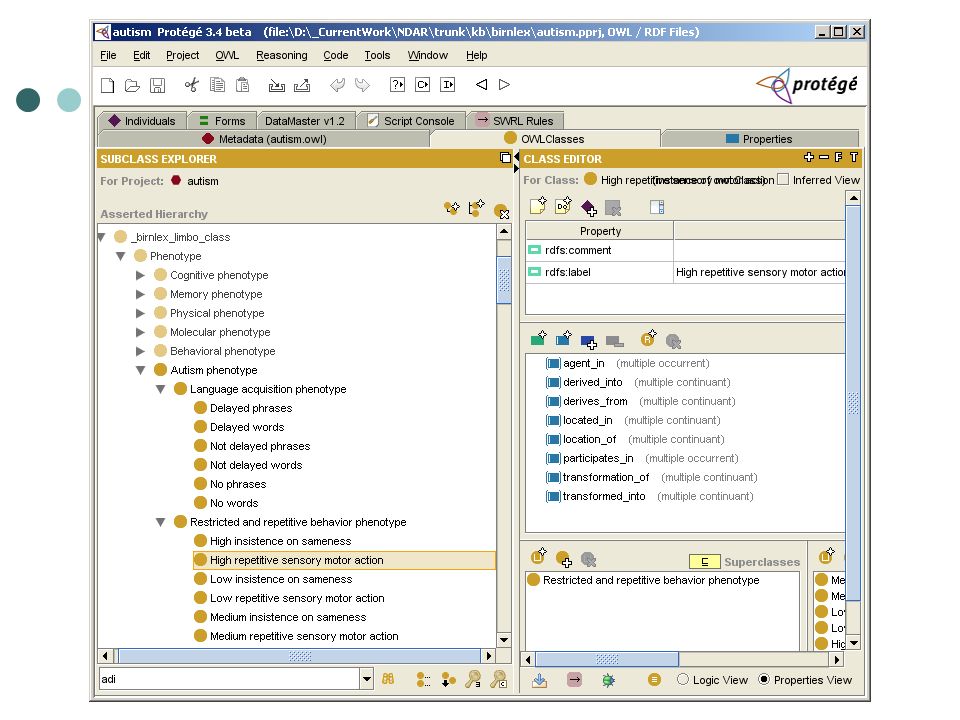Expand the Molecular phenotype node

click(140, 332)
